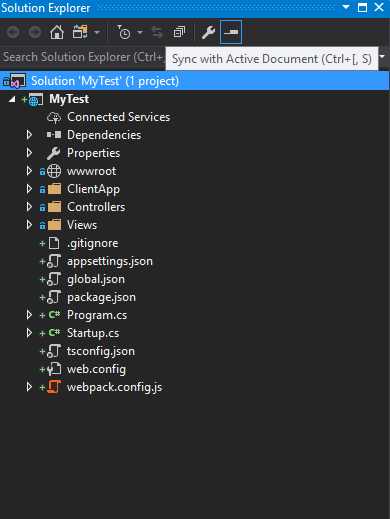Switch between Solutions and Folders views

point(80,32)
